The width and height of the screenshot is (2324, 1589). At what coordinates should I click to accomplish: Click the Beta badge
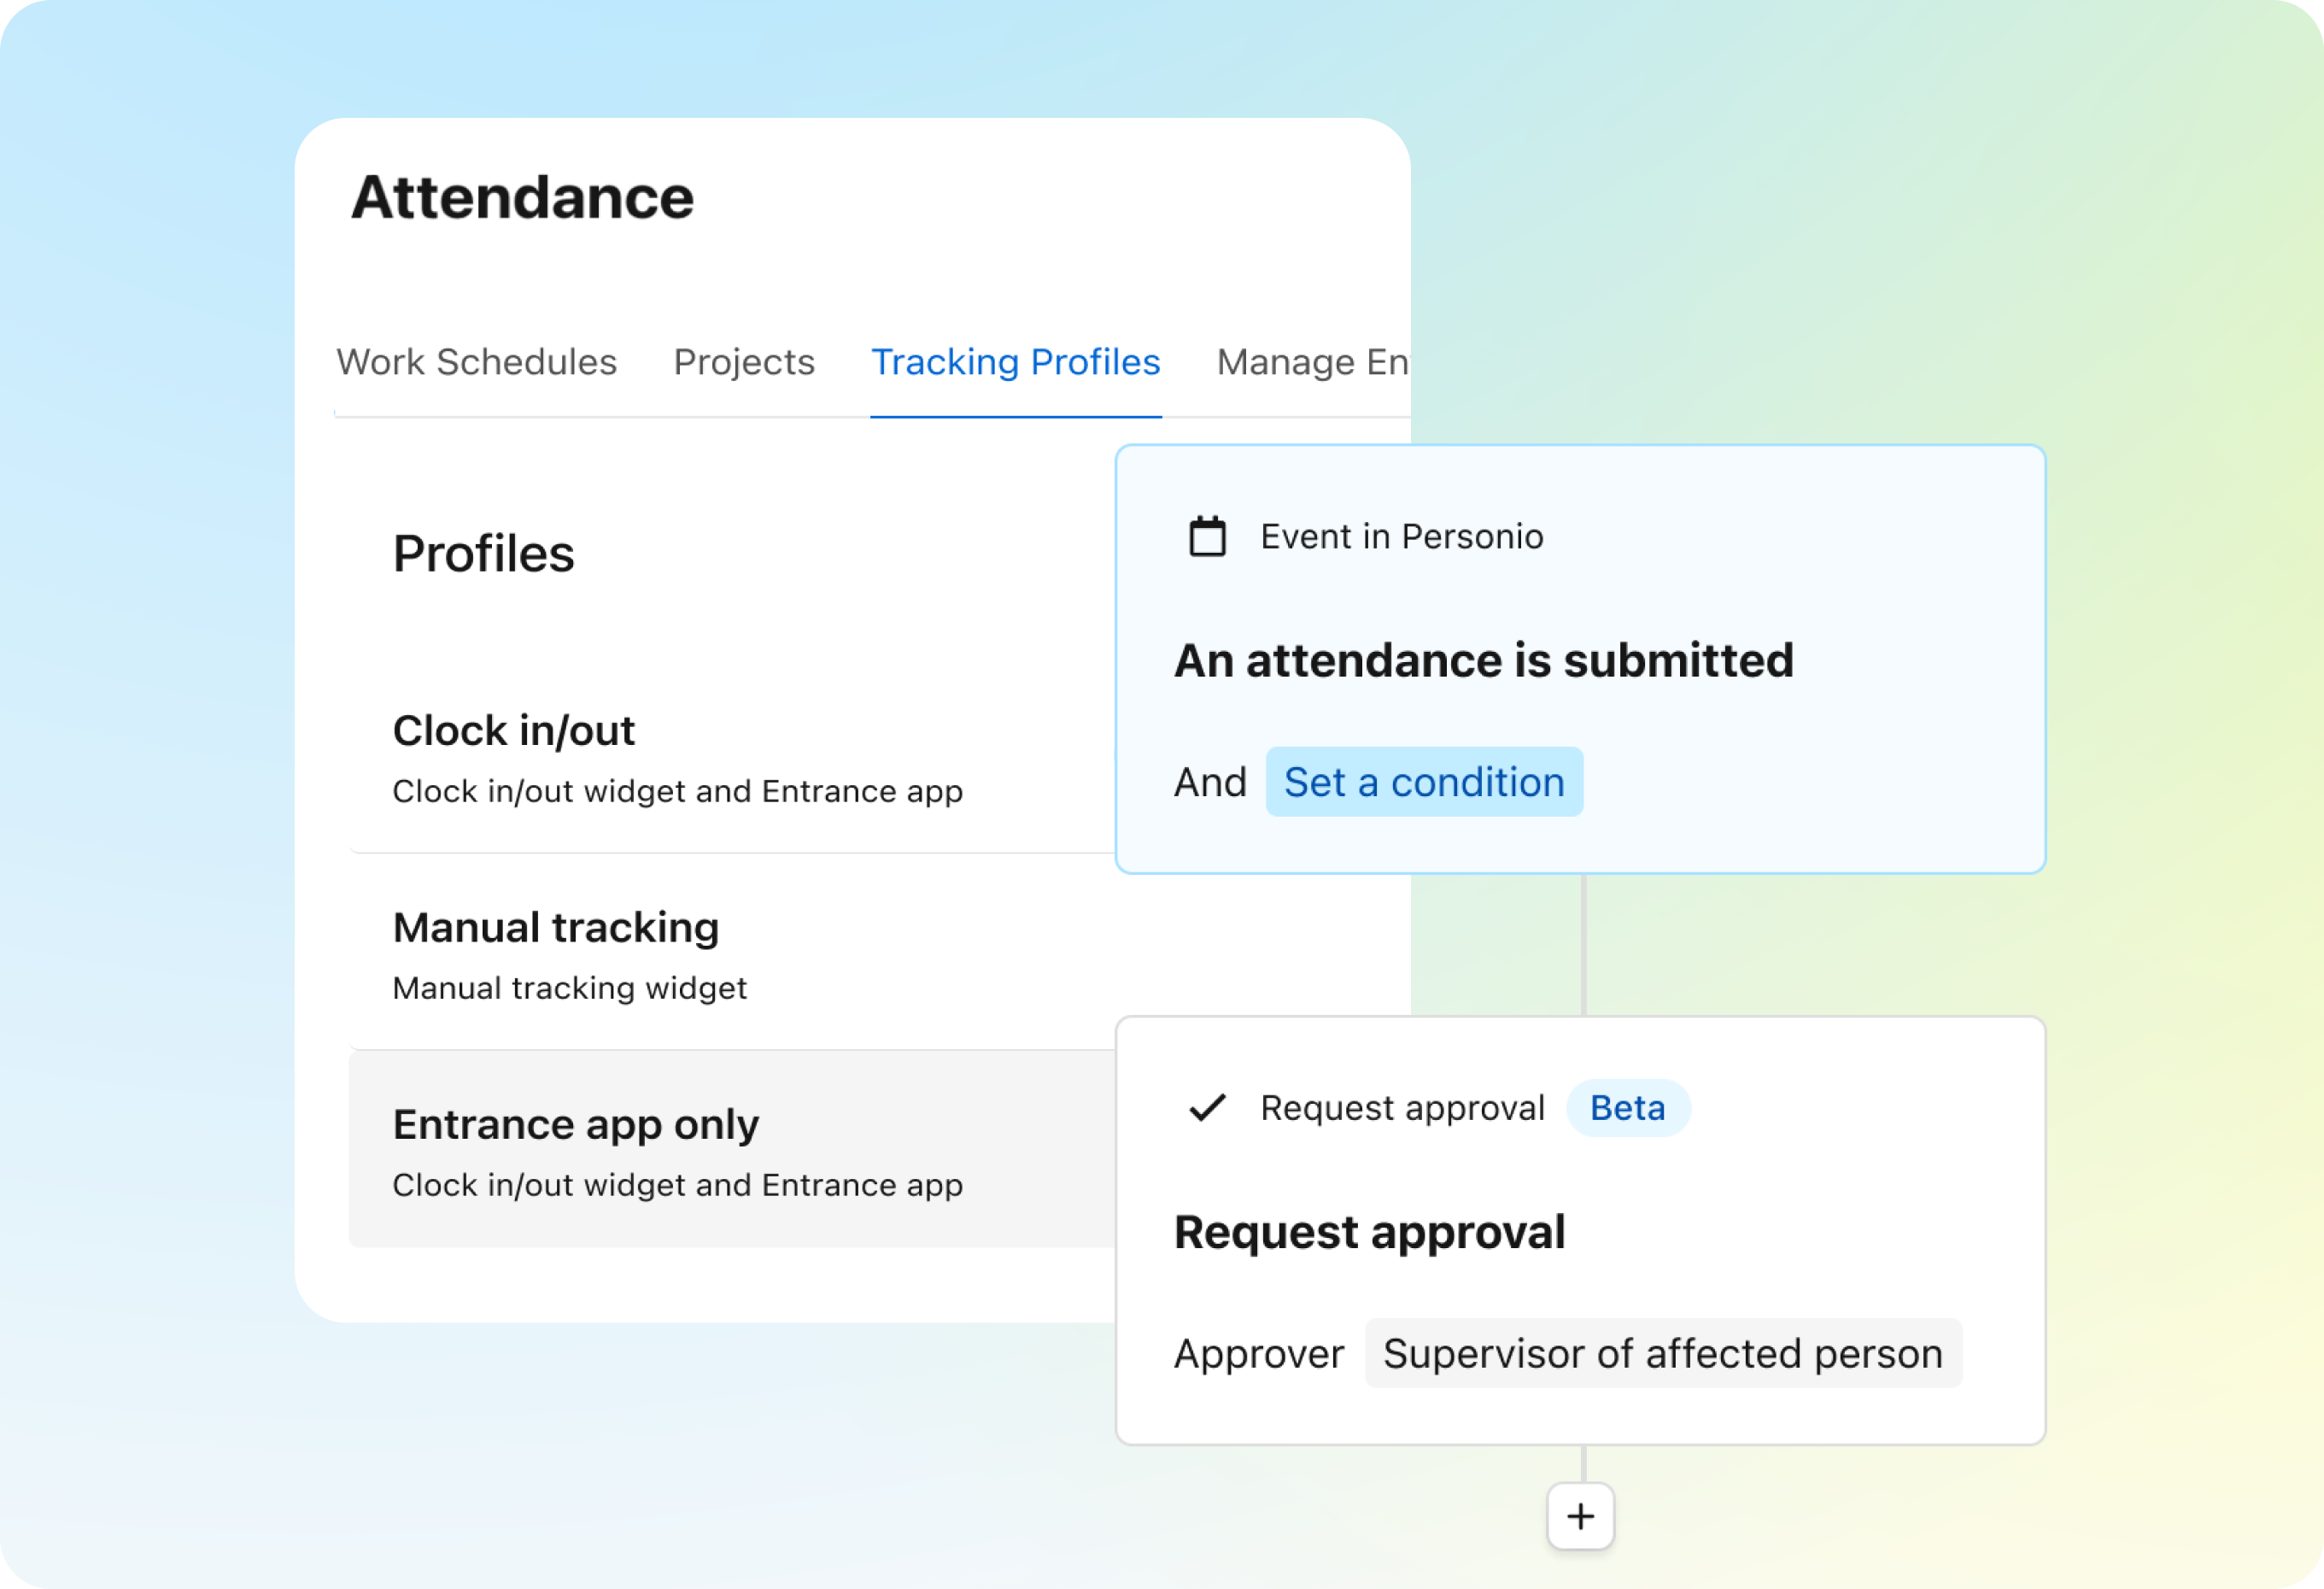1627,1108
